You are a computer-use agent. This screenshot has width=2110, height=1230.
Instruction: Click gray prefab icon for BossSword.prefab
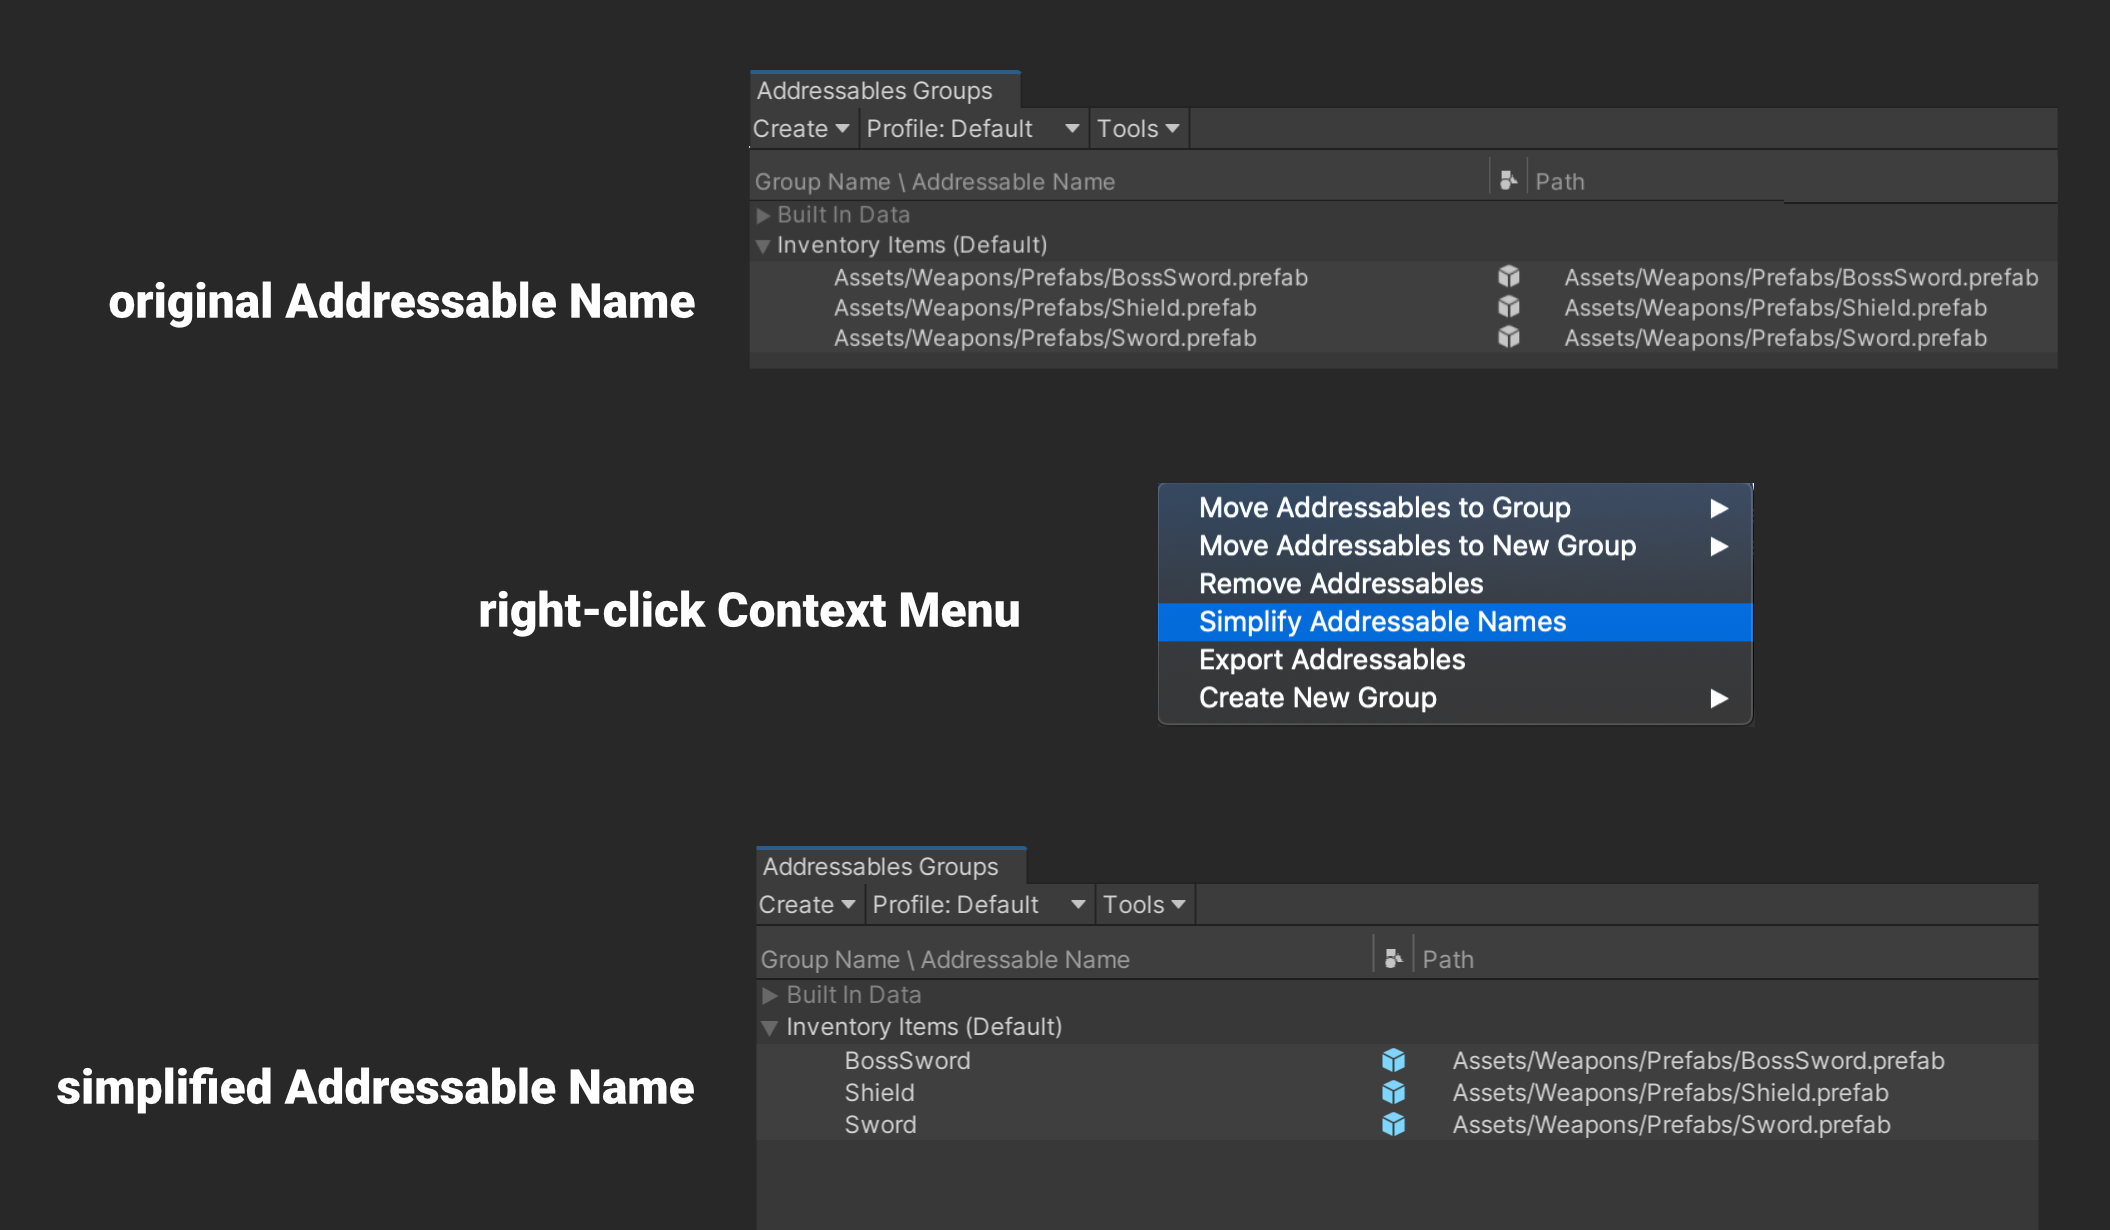click(x=1508, y=277)
